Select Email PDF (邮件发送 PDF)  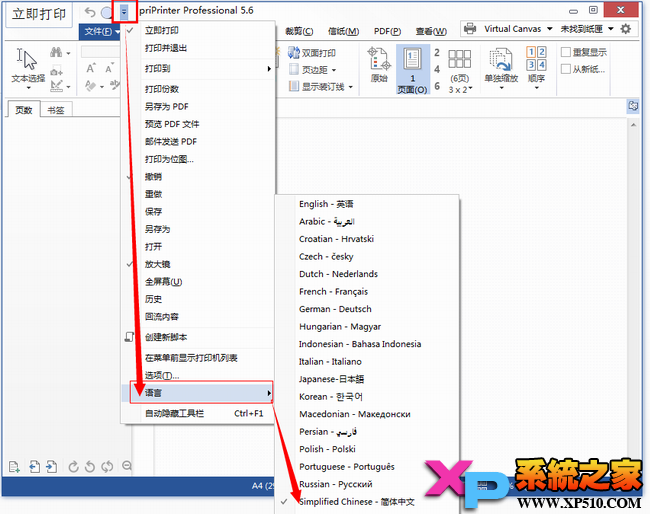point(198,141)
